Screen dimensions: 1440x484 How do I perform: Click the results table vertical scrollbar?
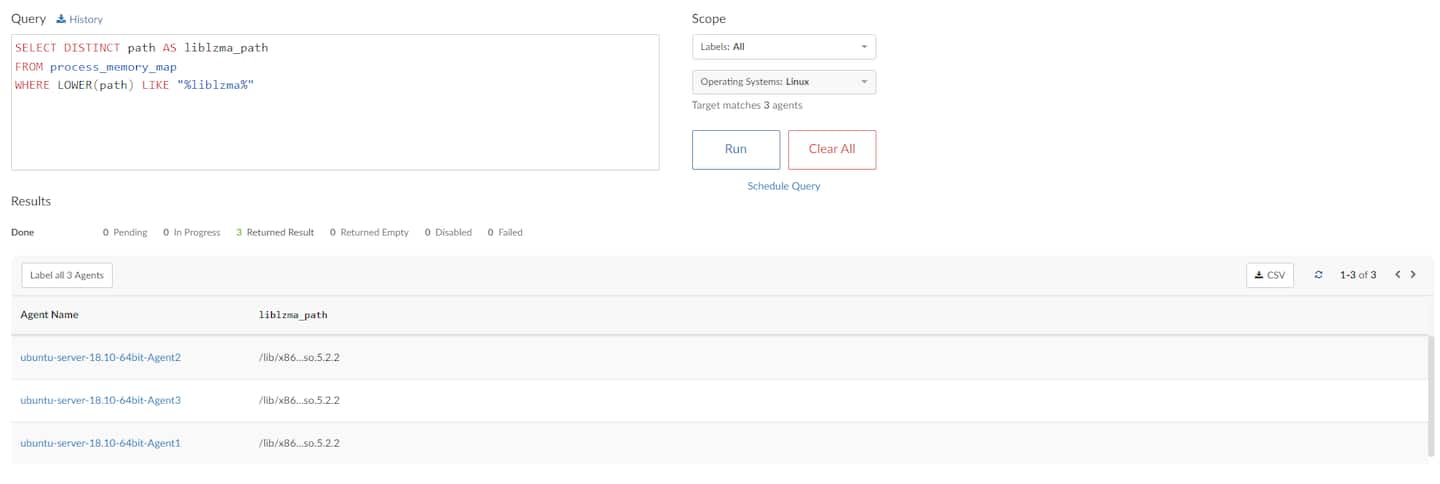pyautogui.click(x=1431, y=395)
